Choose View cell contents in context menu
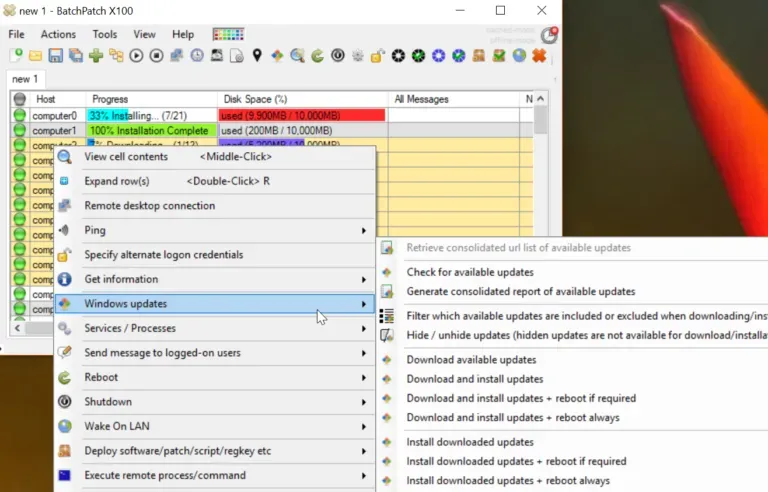This screenshot has width=768, height=492. [x=215, y=157]
